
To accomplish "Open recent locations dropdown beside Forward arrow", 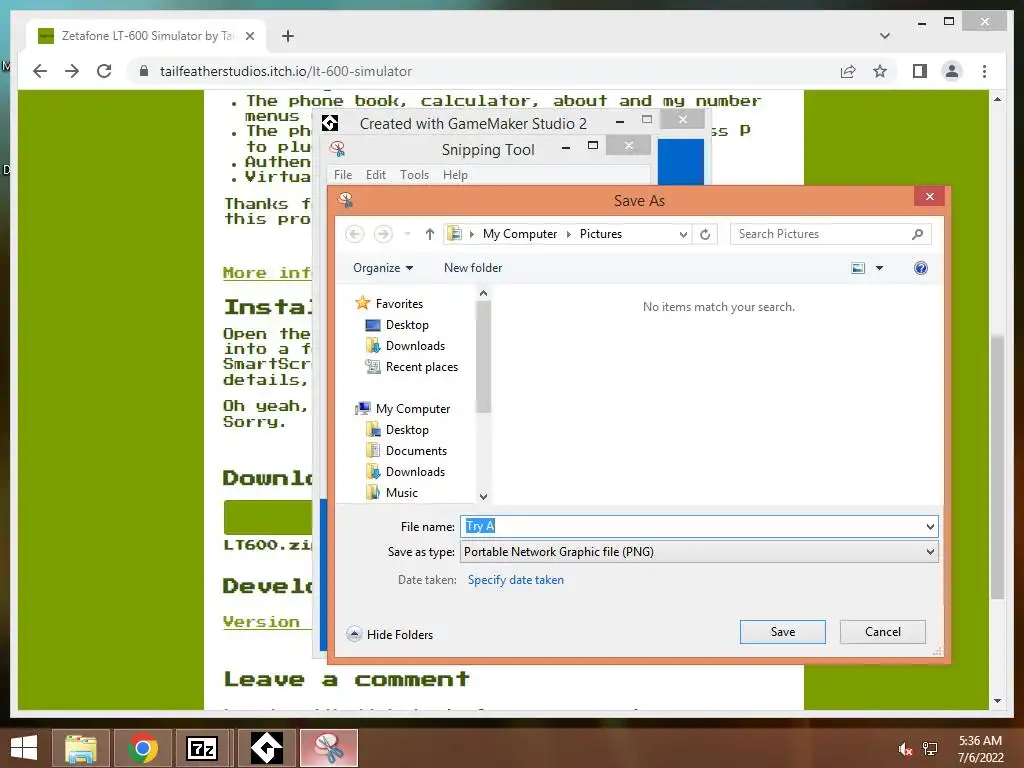I will (407, 234).
